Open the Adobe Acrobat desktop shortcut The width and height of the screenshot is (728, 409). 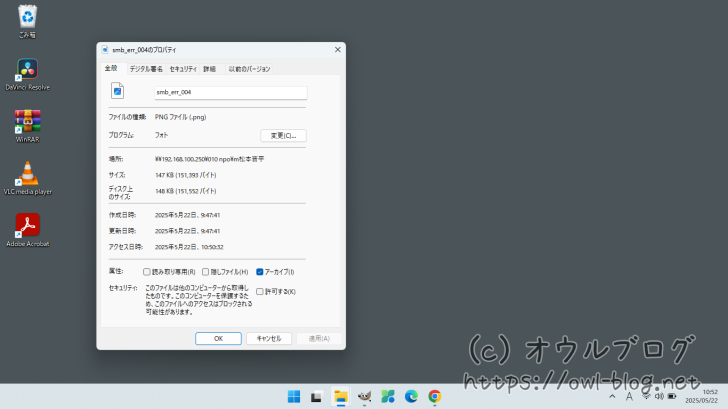(x=27, y=230)
